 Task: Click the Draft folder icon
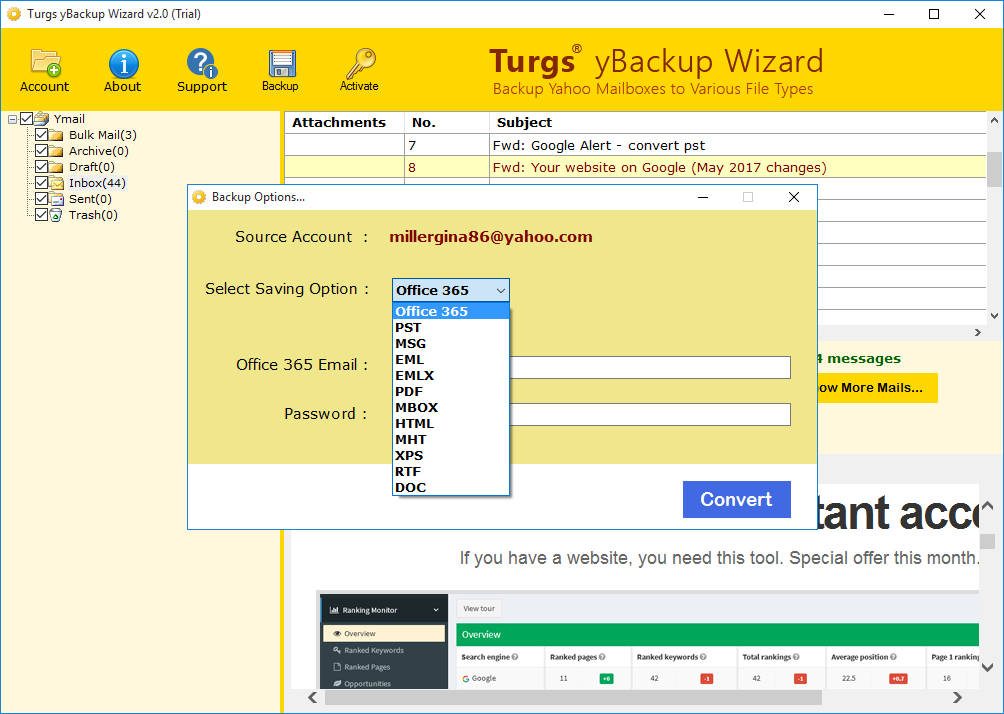tap(56, 167)
